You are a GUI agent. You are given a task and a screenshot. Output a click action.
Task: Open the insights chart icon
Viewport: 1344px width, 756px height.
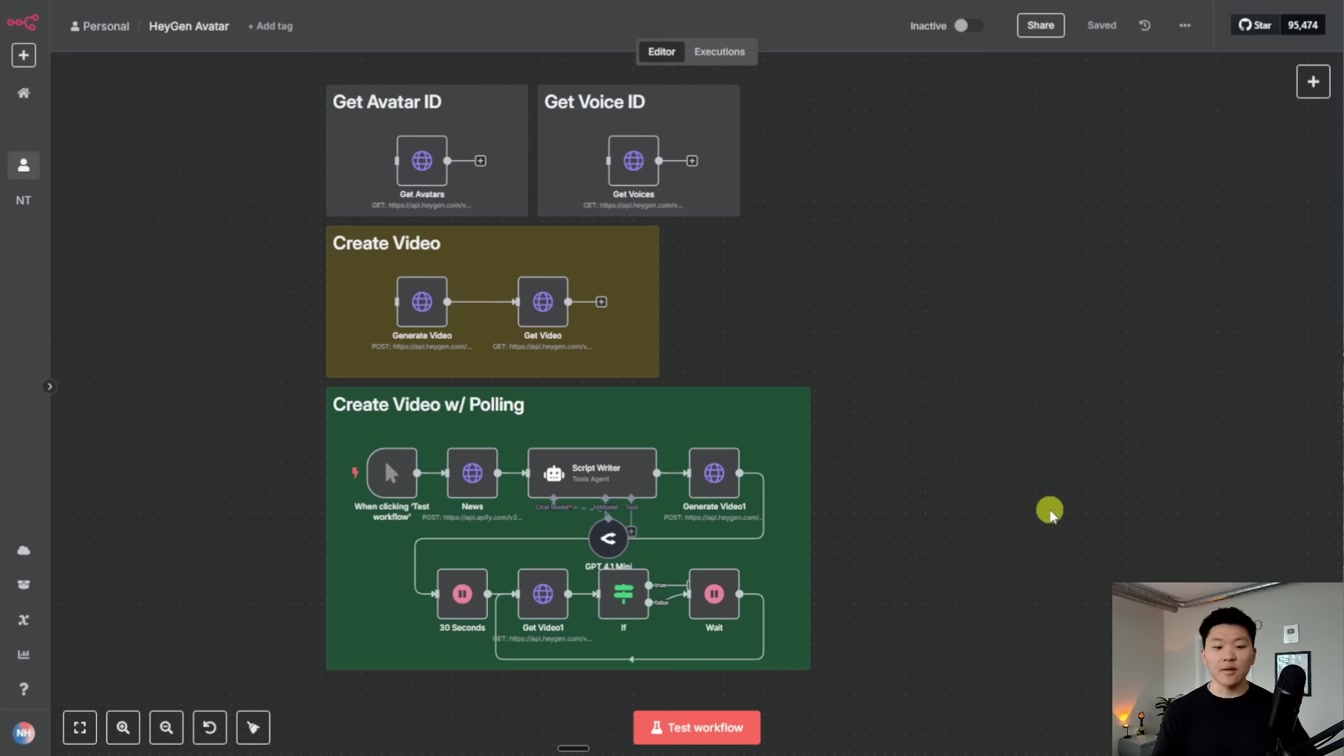24,655
